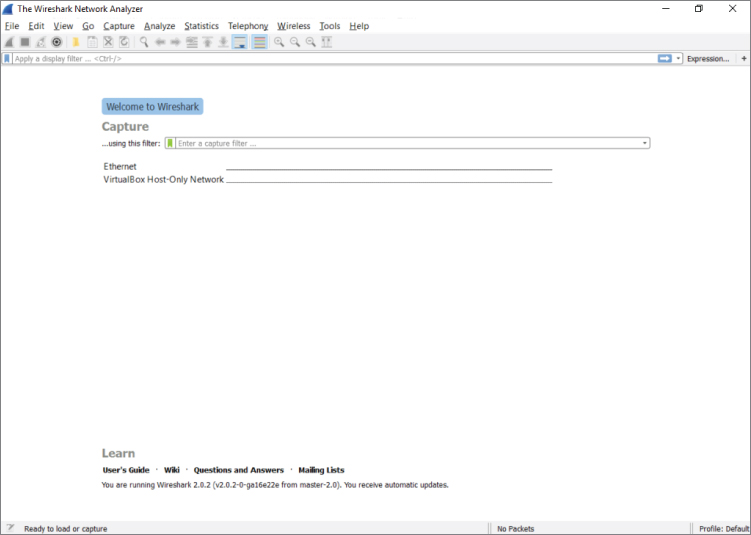The image size is (751, 535).
Task: Click the Stop capture square icon
Action: click(x=25, y=42)
